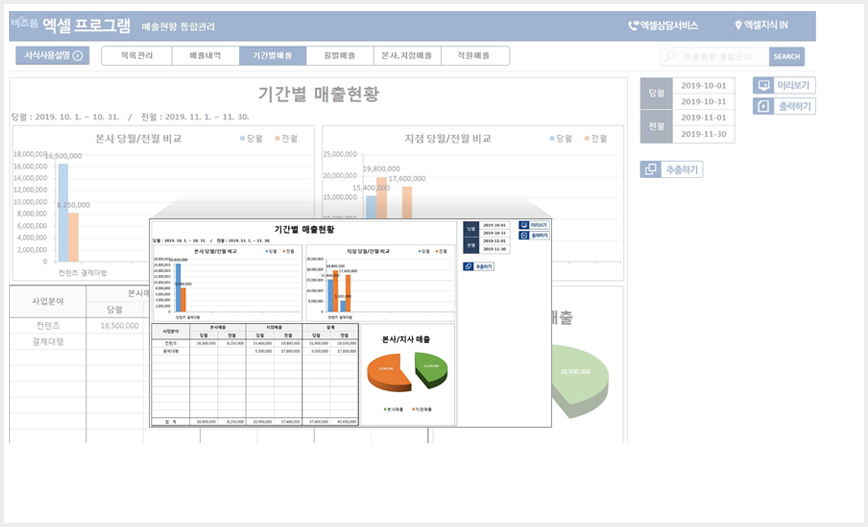This screenshot has height=527, width=868.
Task: Click the orange 8,250,000 bar in 본사 chart
Action: (74, 237)
